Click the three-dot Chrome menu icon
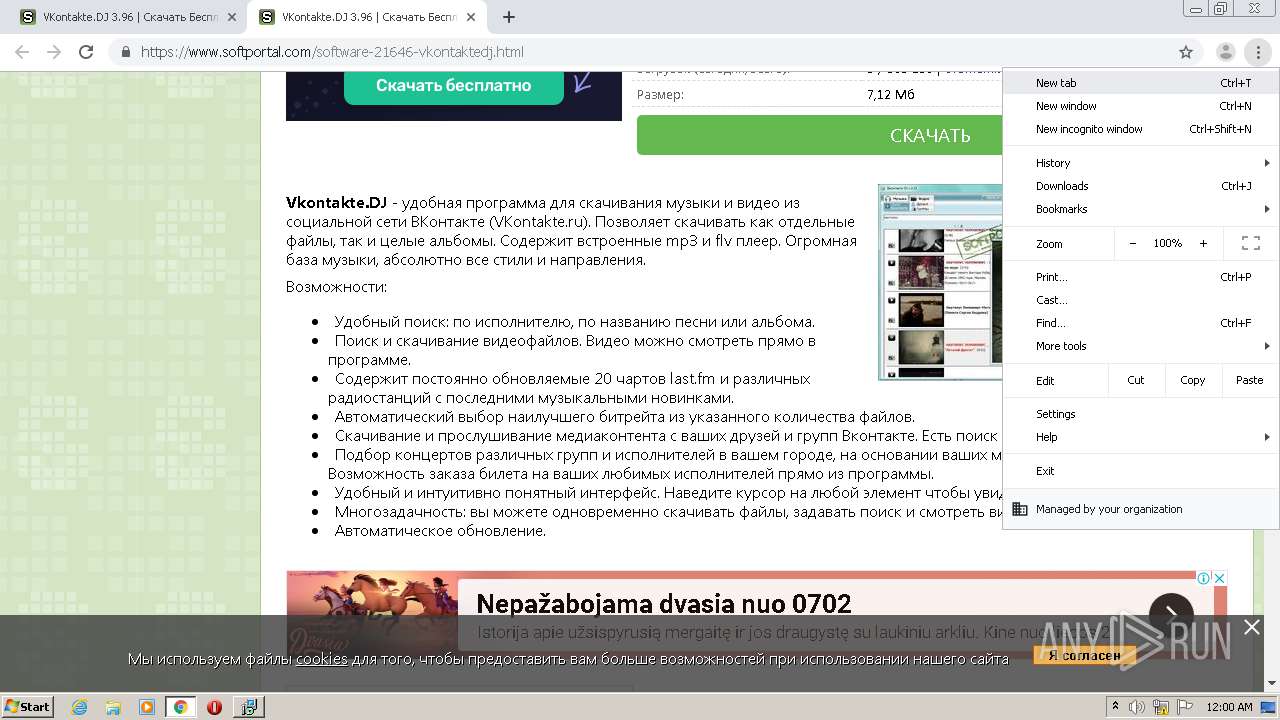The height and width of the screenshot is (720, 1280). tap(1257, 52)
